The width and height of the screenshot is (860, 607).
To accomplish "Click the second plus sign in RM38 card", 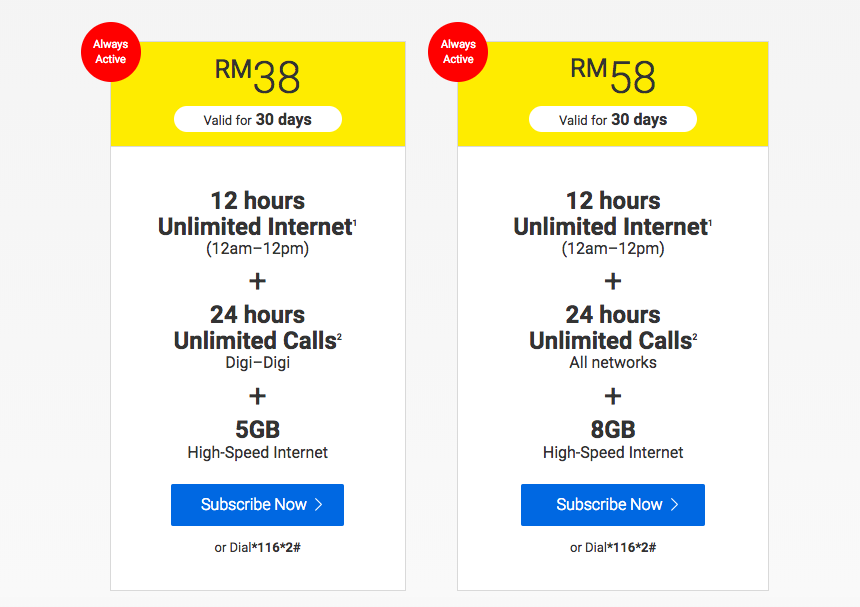I will pyautogui.click(x=257, y=396).
